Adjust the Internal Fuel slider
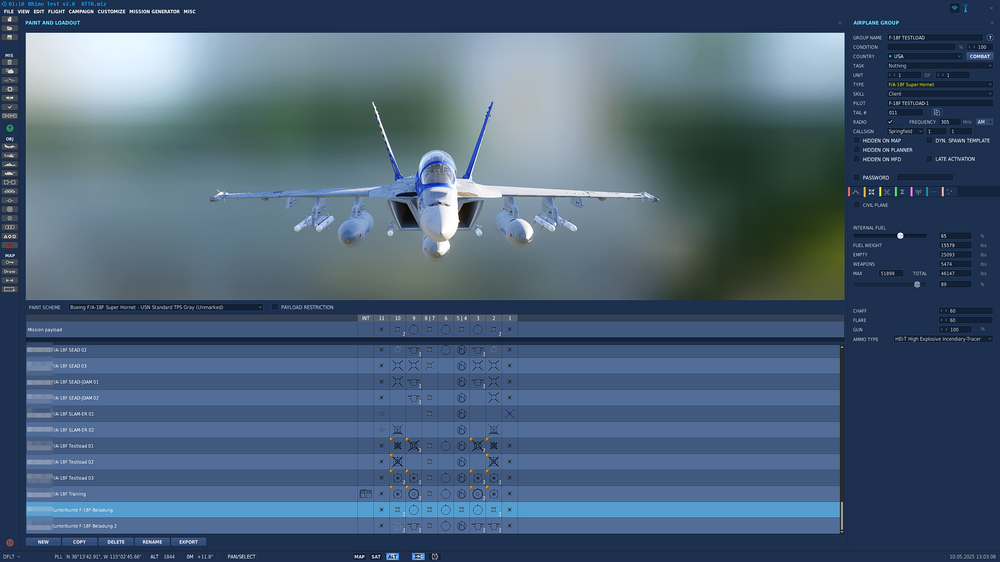Screen dimensions: 1000x562 coord(890,236)
